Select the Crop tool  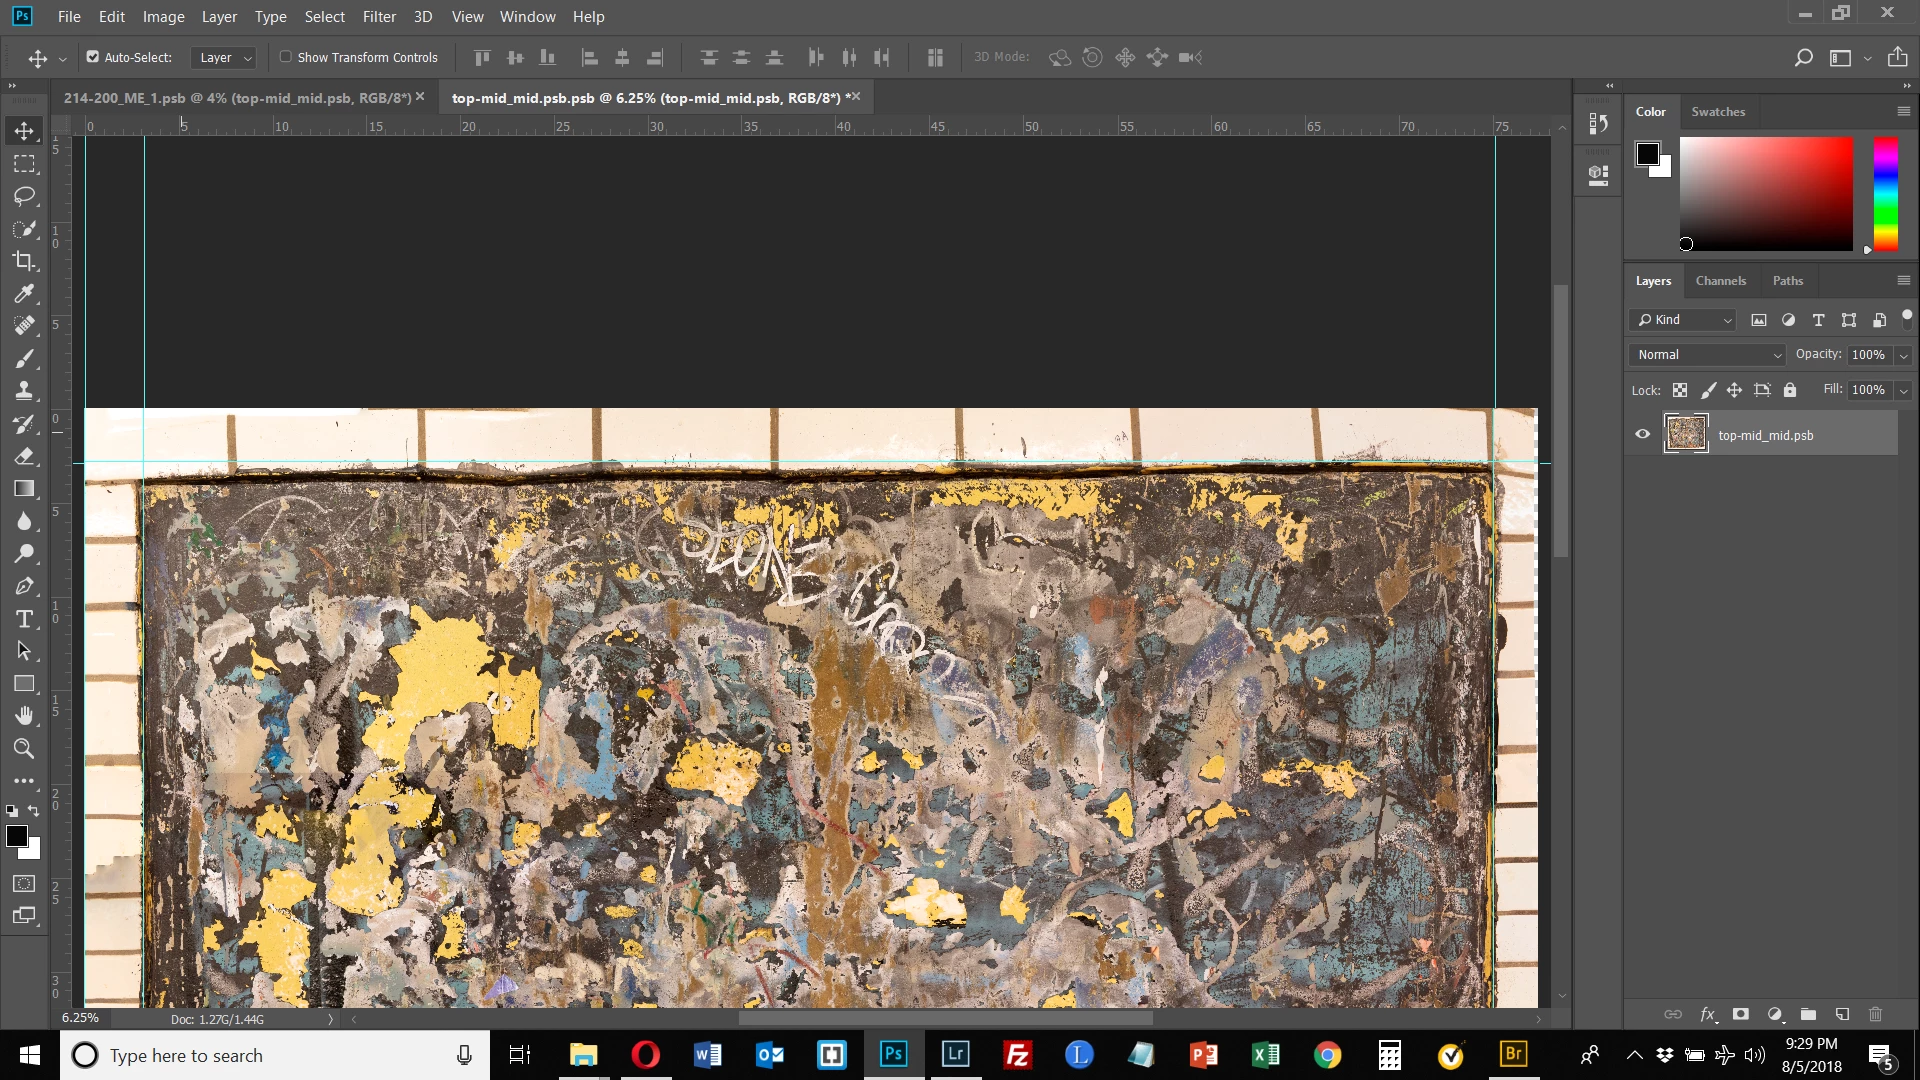click(x=24, y=261)
